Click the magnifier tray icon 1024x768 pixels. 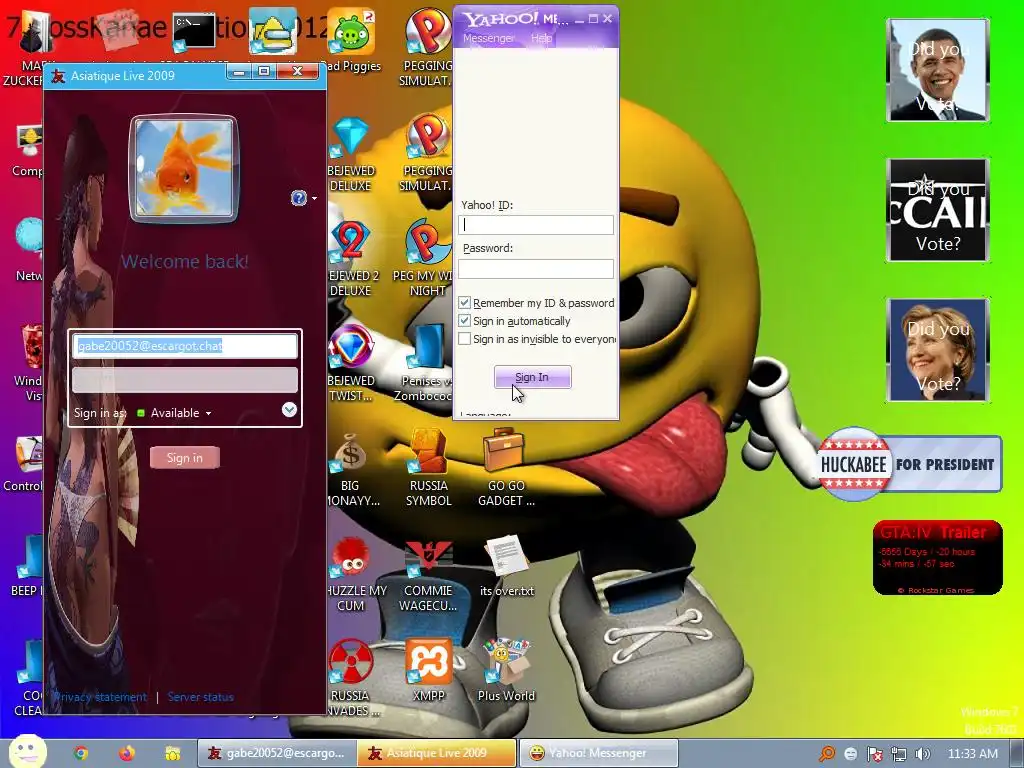pos(827,754)
